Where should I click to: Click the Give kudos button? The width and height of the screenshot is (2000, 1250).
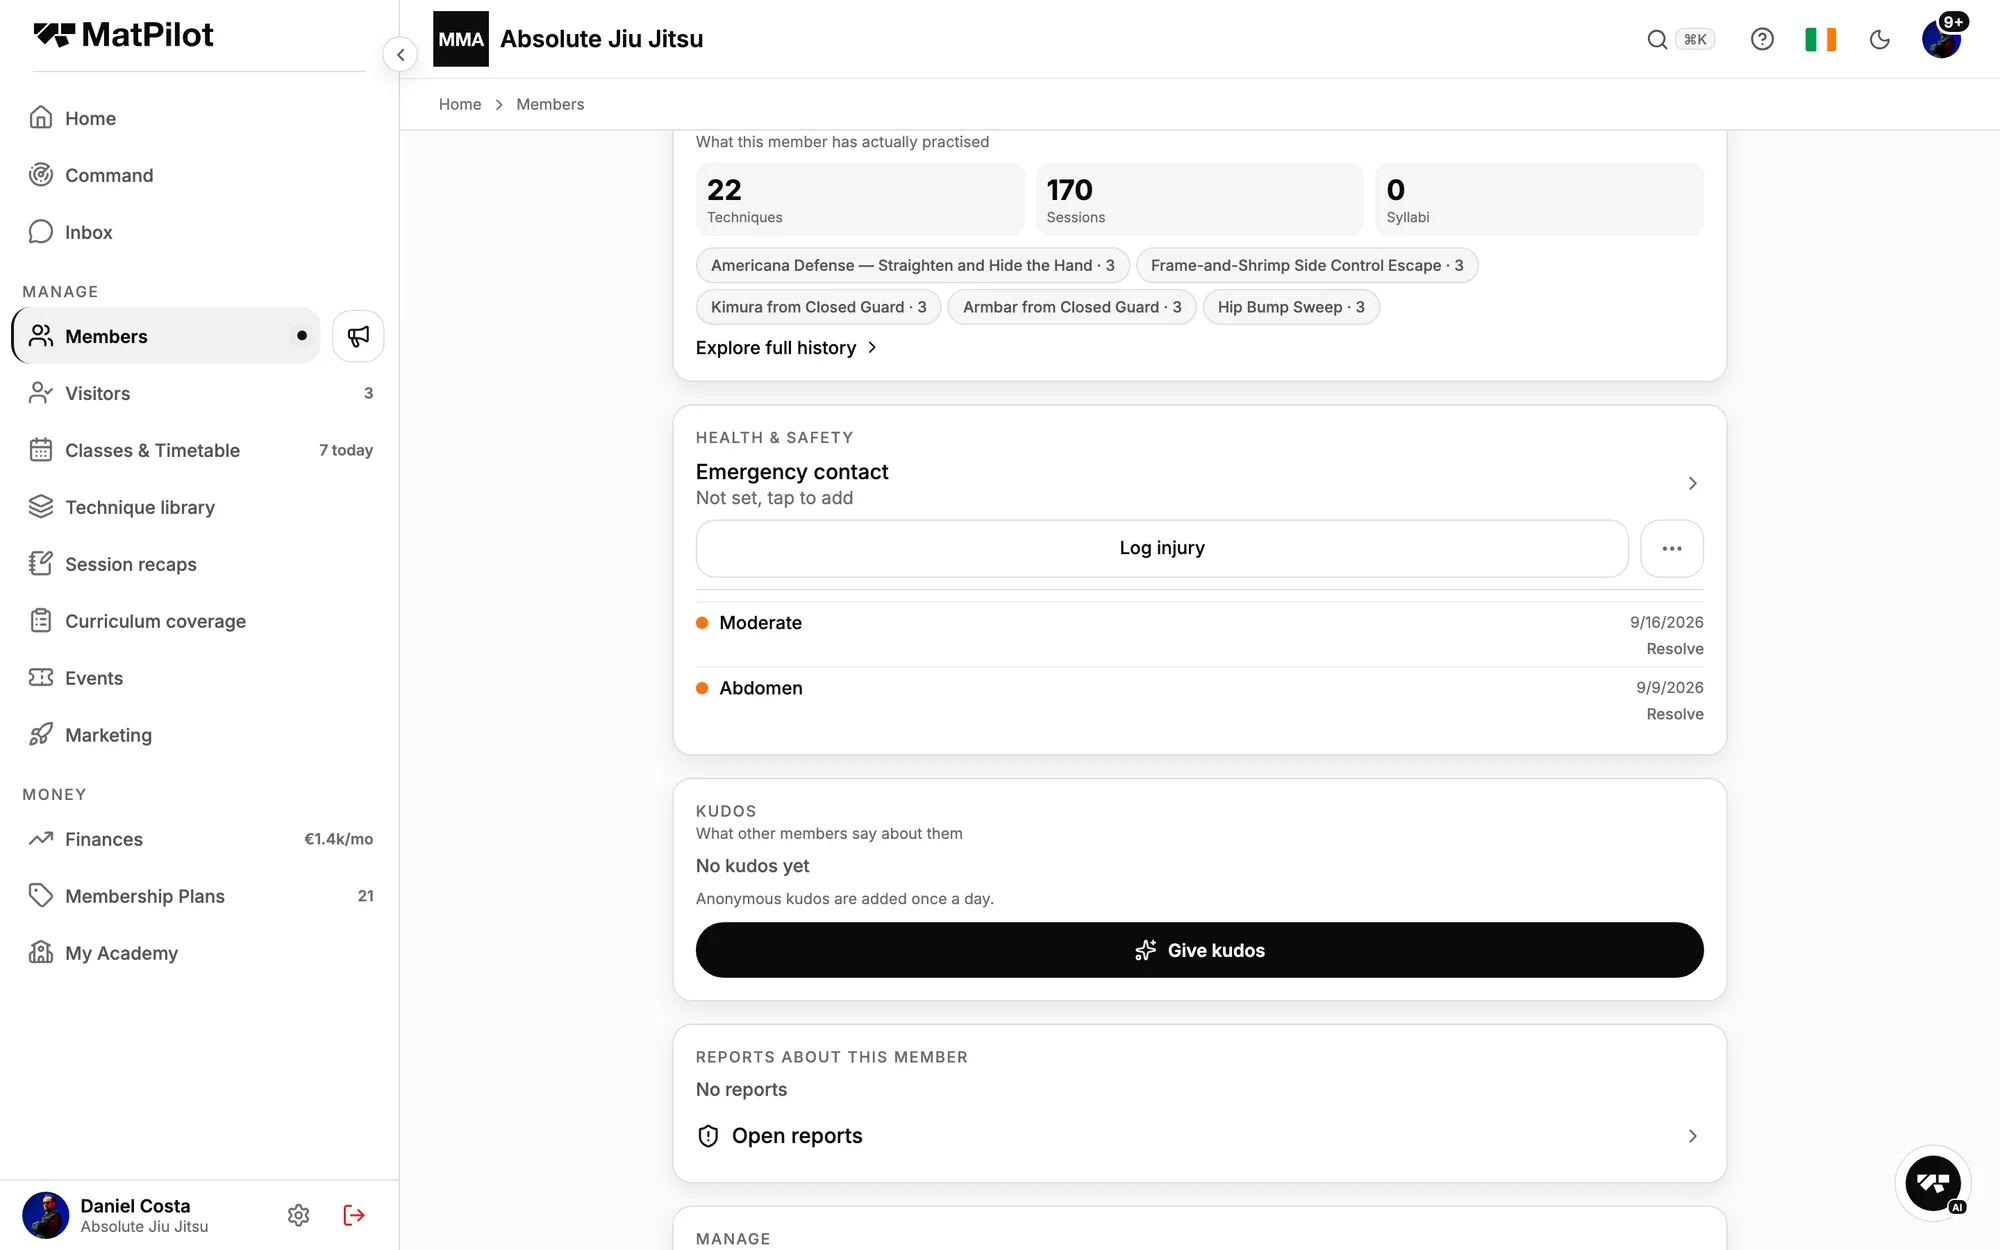click(1199, 950)
